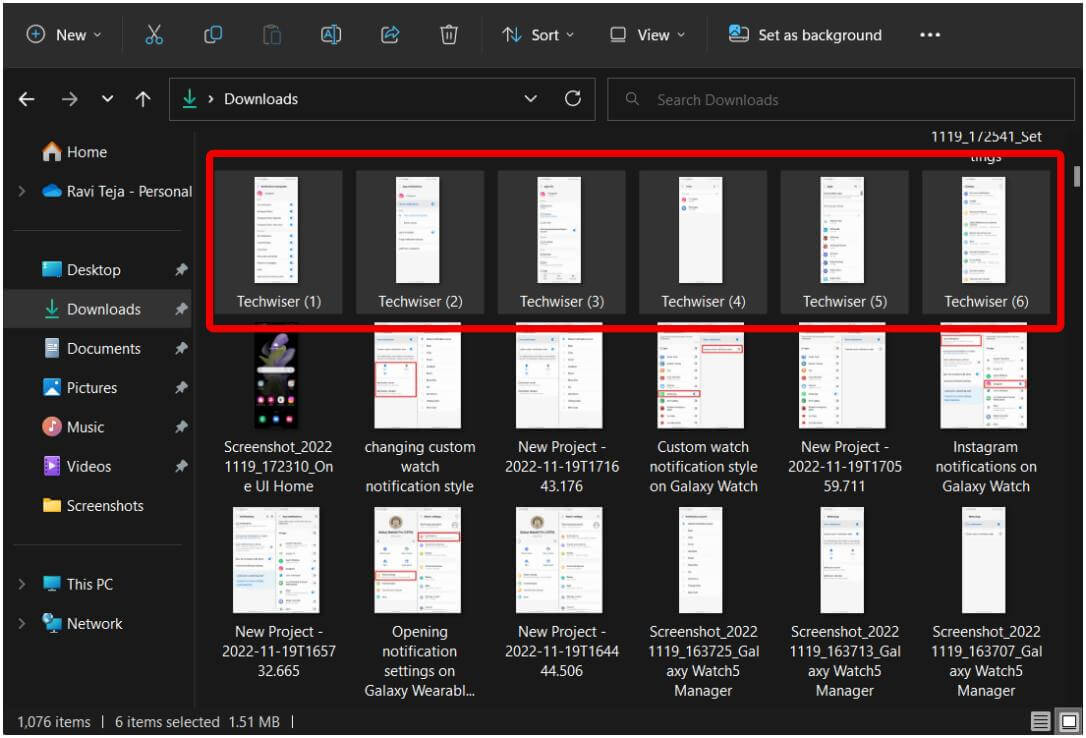Viewport: 1086px width, 738px height.
Task: Select changing custom watch notification style file
Action: pos(420,410)
